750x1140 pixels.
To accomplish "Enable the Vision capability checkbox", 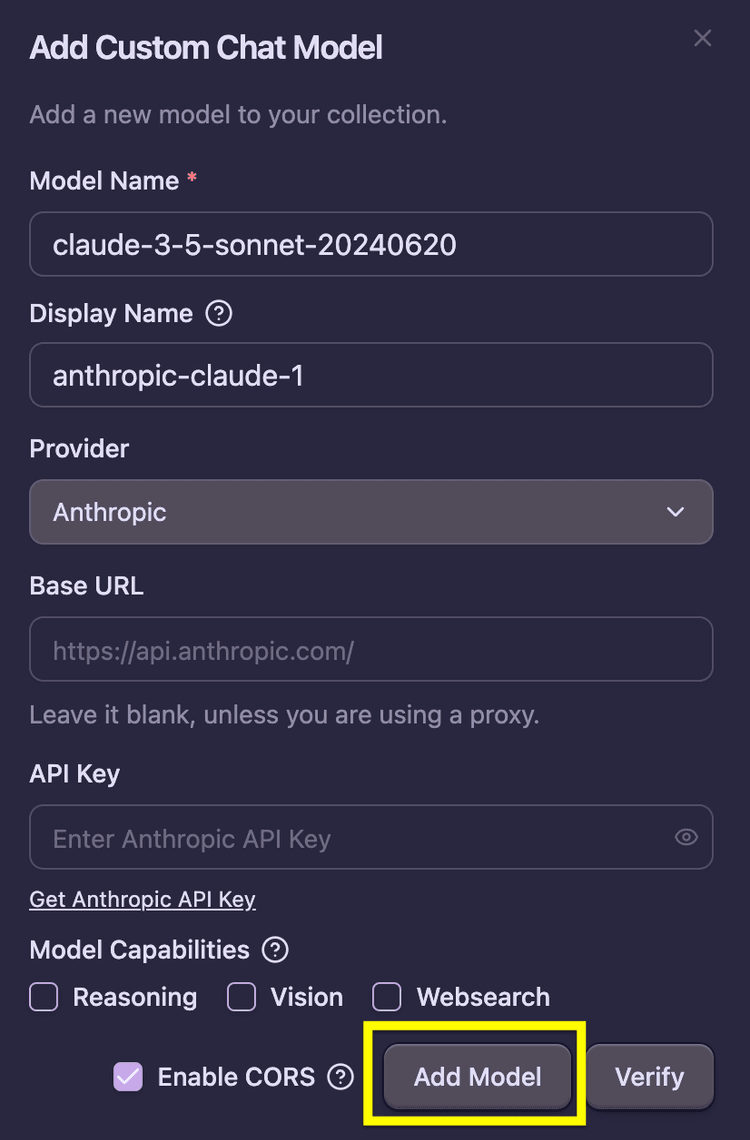I will [241, 997].
